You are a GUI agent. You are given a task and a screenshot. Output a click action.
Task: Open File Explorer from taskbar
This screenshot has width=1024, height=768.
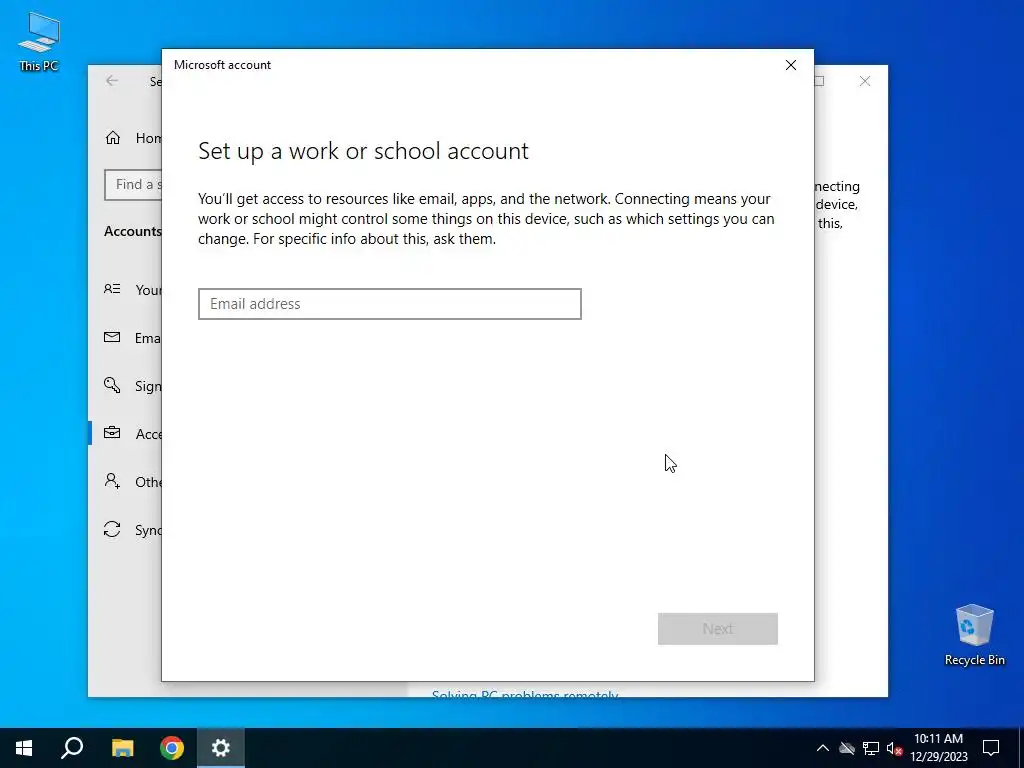(122, 748)
